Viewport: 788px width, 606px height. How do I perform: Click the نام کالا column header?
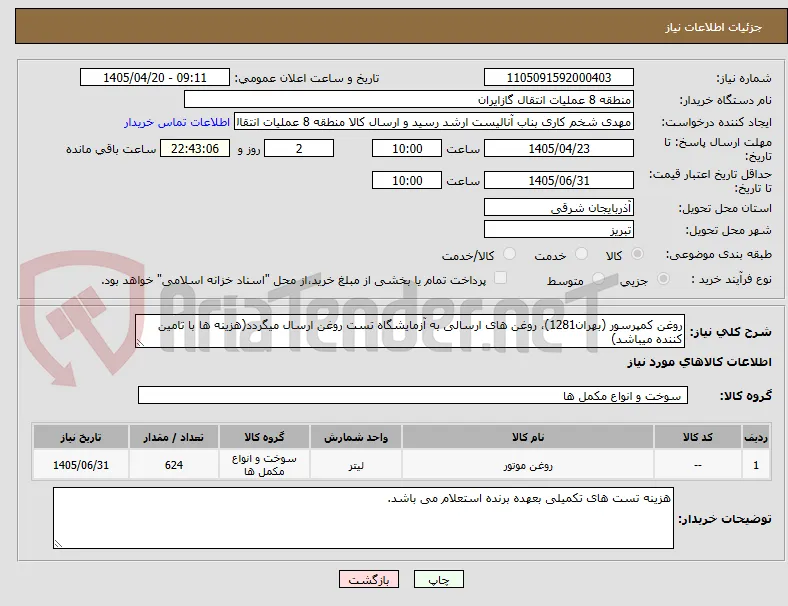point(528,437)
